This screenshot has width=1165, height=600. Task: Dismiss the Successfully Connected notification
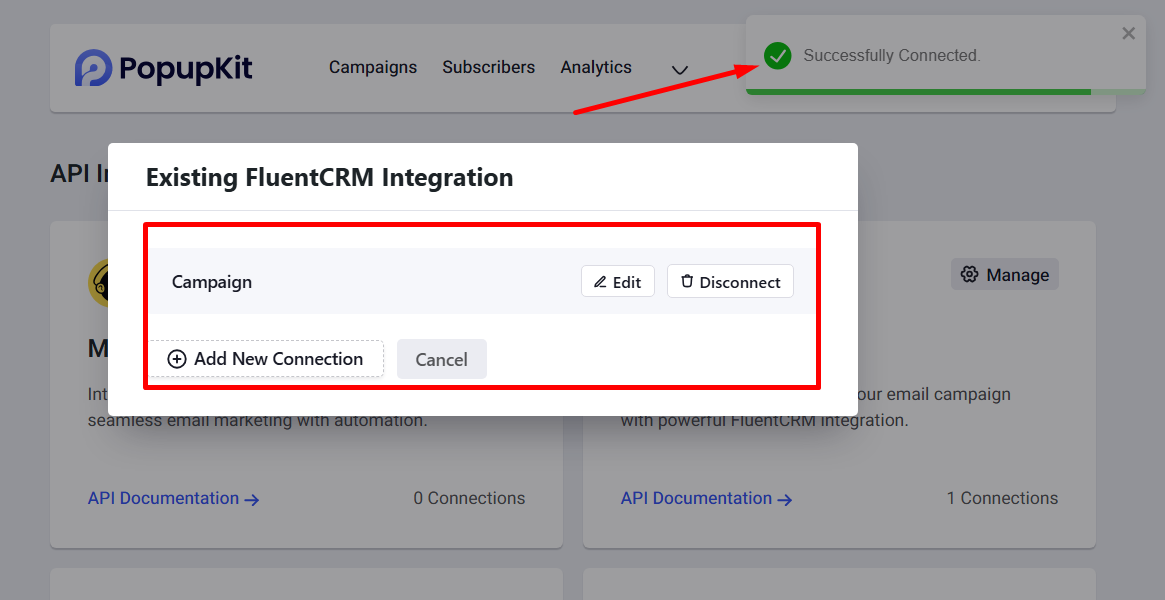click(1128, 34)
